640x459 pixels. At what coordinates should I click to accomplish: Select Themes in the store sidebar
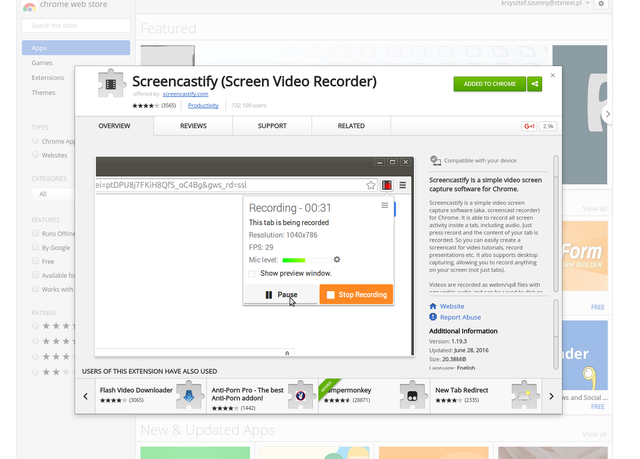click(43, 93)
